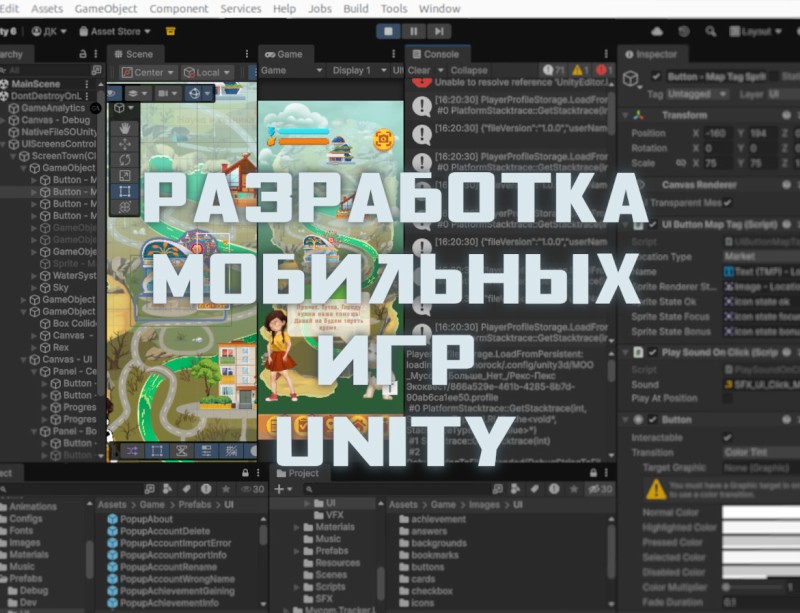Open the achievement folder in Images/UI
The image size is (800, 613).
coord(432,519)
